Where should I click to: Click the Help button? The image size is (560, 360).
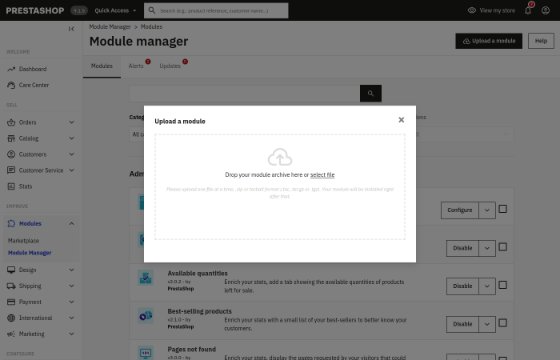(541, 41)
